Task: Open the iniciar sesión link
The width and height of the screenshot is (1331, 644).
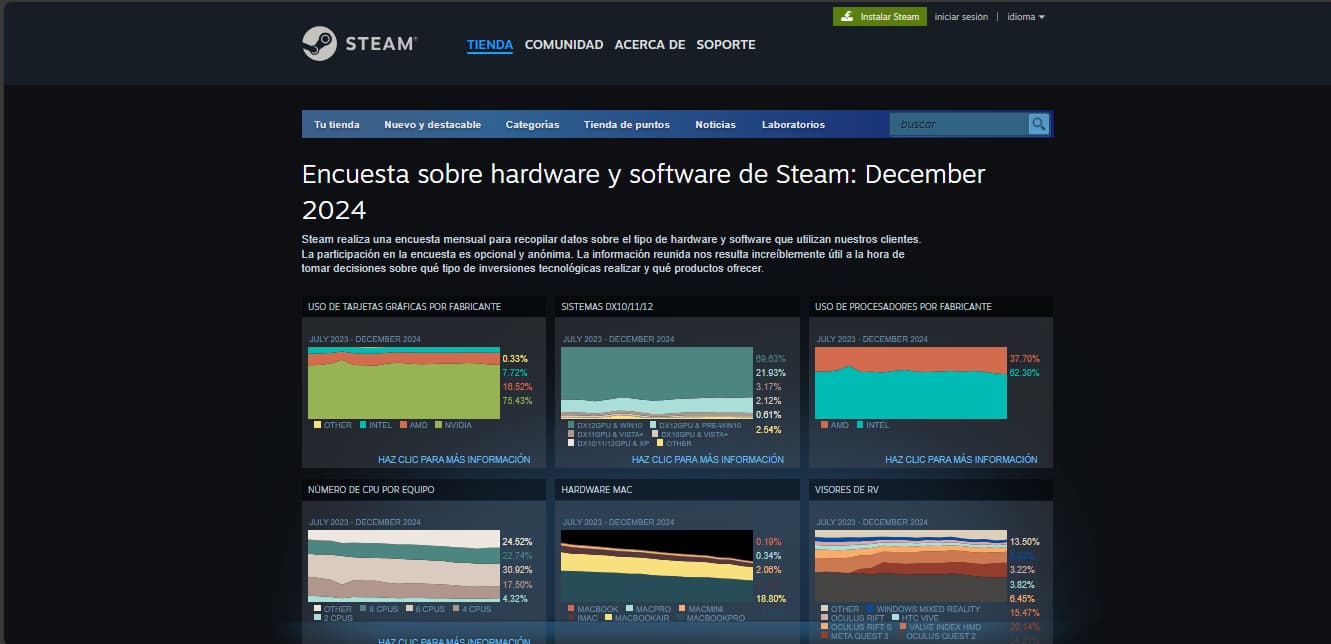Action: 961,17
